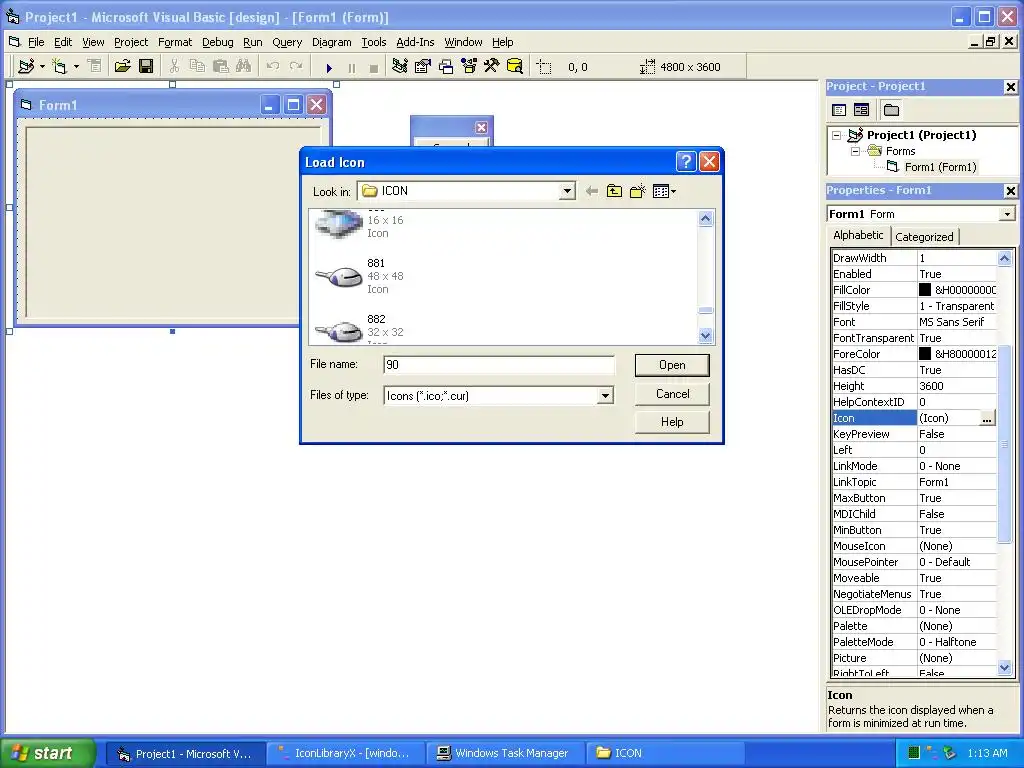The width and height of the screenshot is (1024, 768).
Task: Click the Find binoculars icon
Action: pyautogui.click(x=244, y=67)
